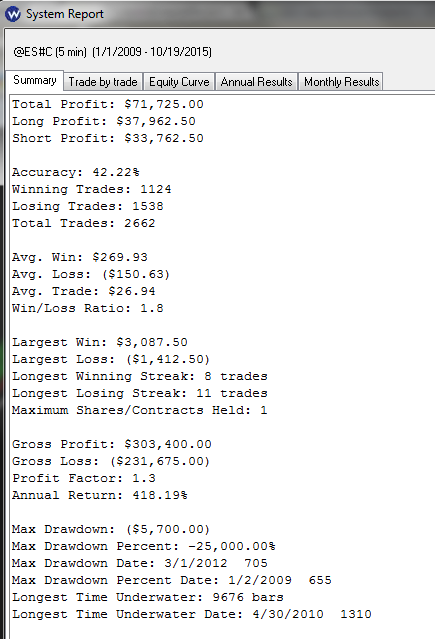Click the System Report window app icon
Viewport: 435px width, 639px height.
[13, 14]
